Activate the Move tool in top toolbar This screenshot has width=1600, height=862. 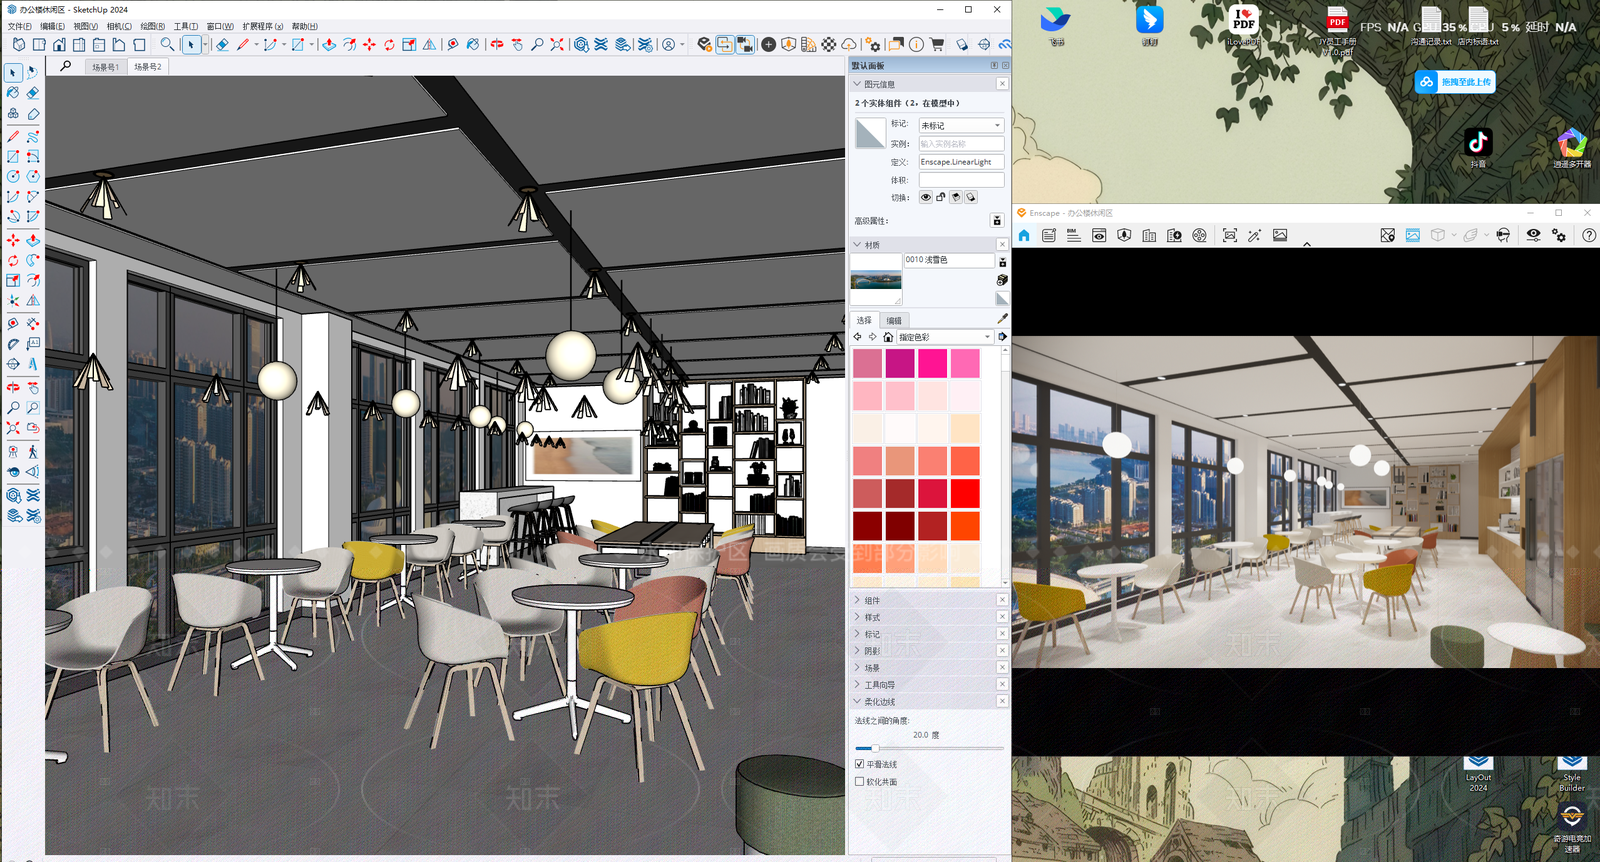click(369, 45)
